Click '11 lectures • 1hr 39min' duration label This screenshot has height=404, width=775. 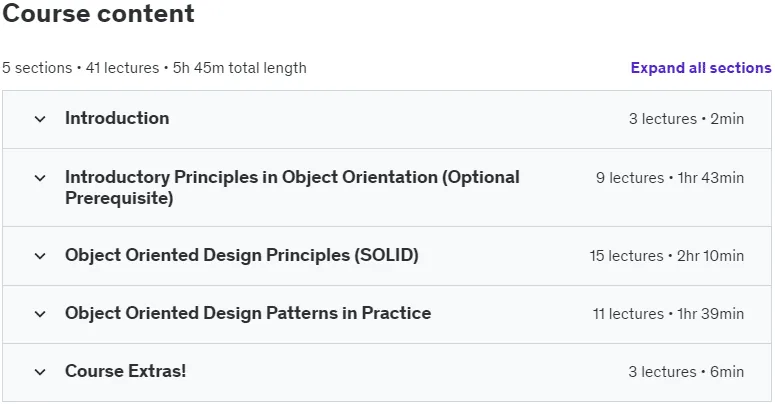click(x=668, y=314)
